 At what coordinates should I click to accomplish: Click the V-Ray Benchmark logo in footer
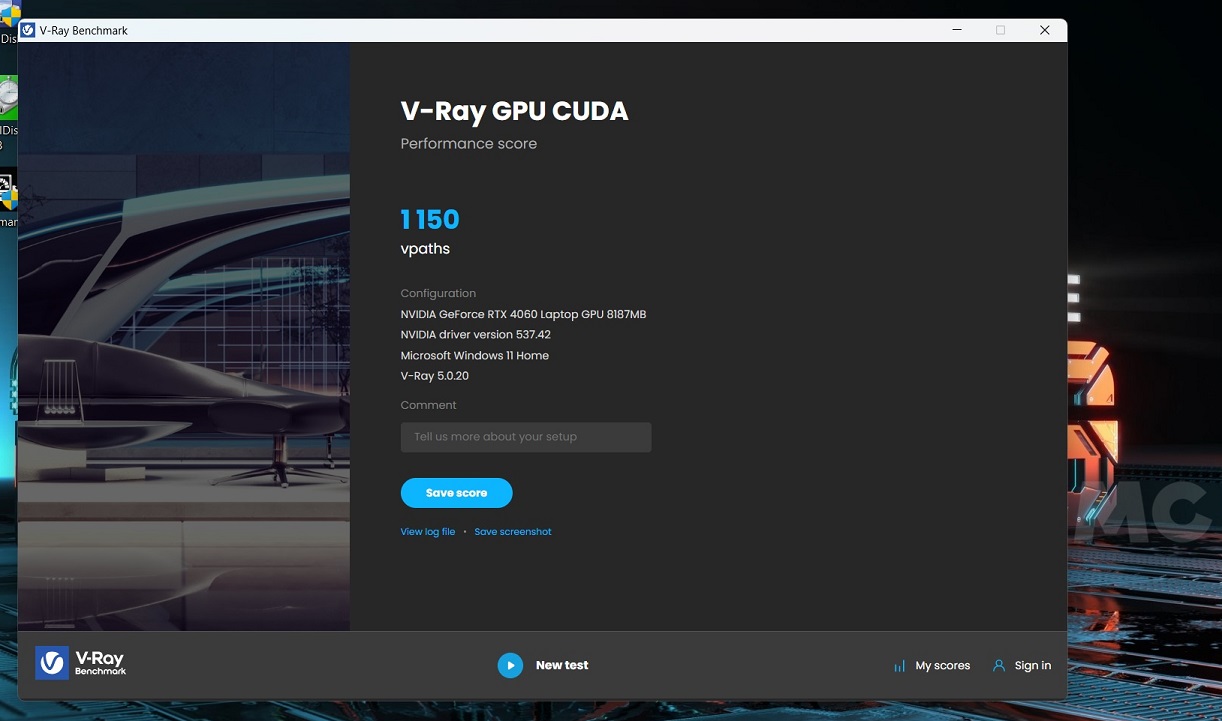point(81,662)
